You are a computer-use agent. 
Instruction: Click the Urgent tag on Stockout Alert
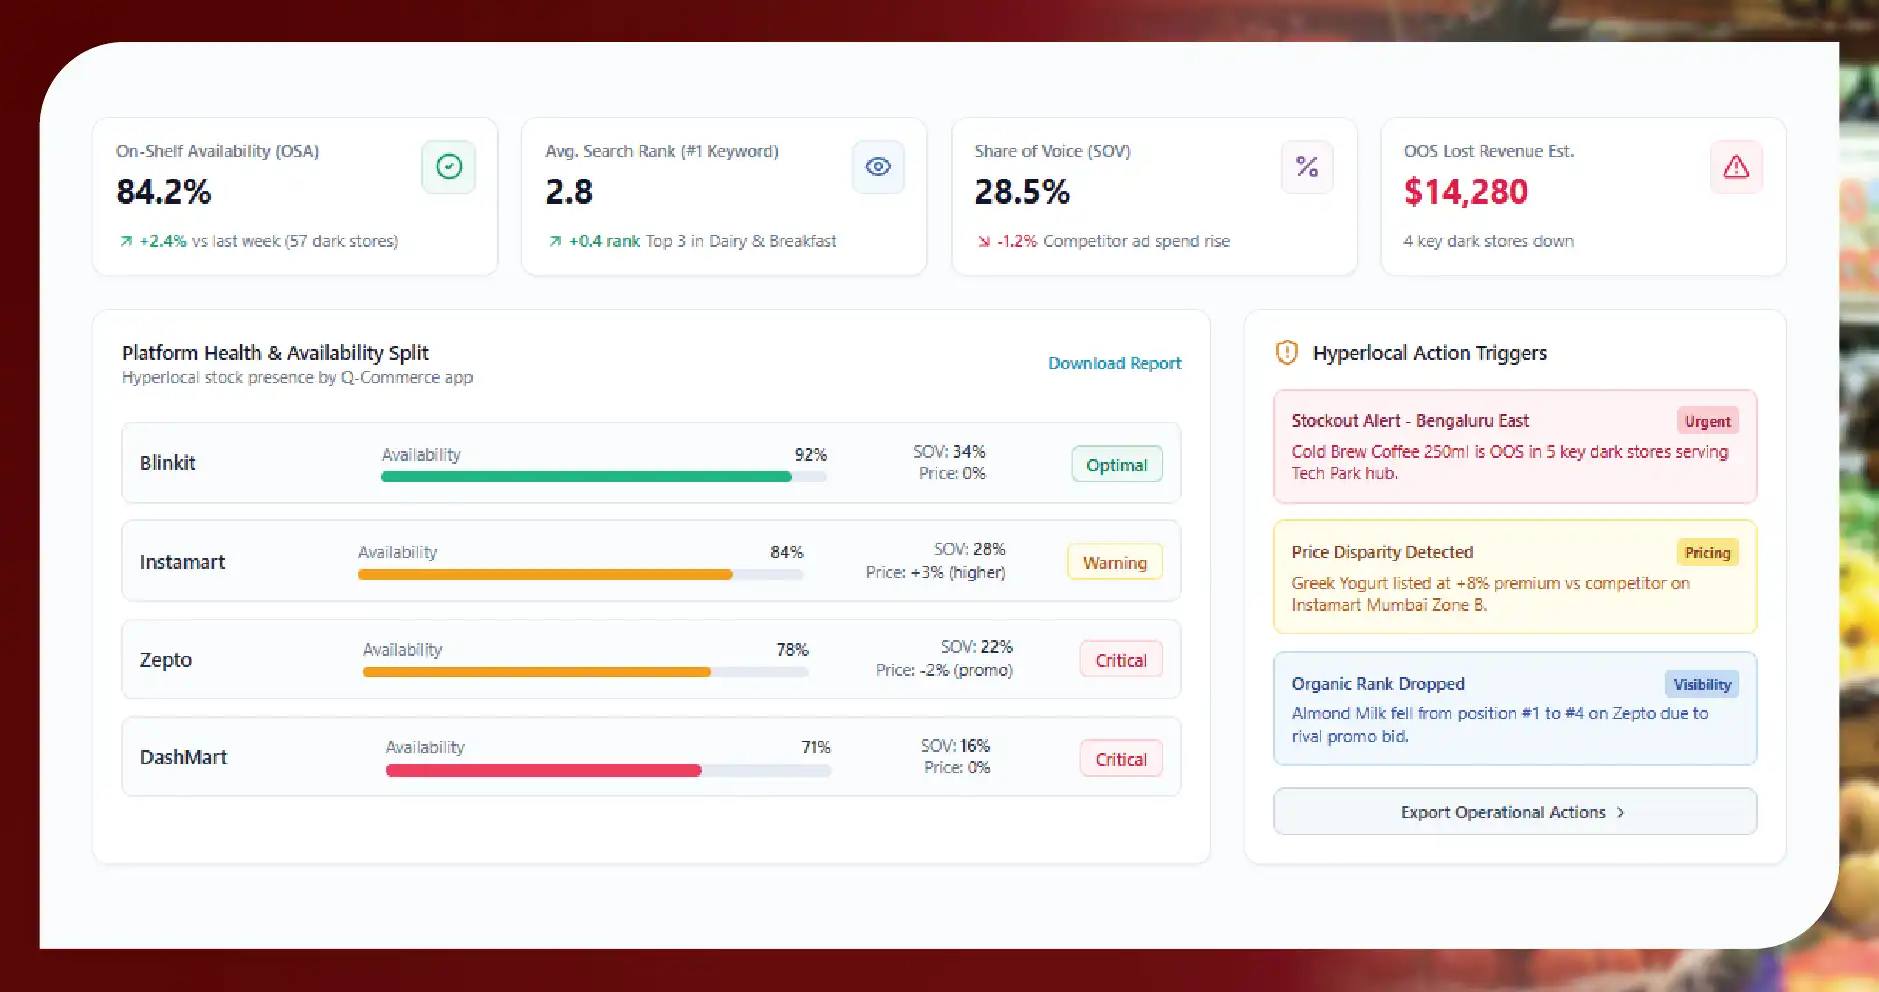click(1707, 421)
